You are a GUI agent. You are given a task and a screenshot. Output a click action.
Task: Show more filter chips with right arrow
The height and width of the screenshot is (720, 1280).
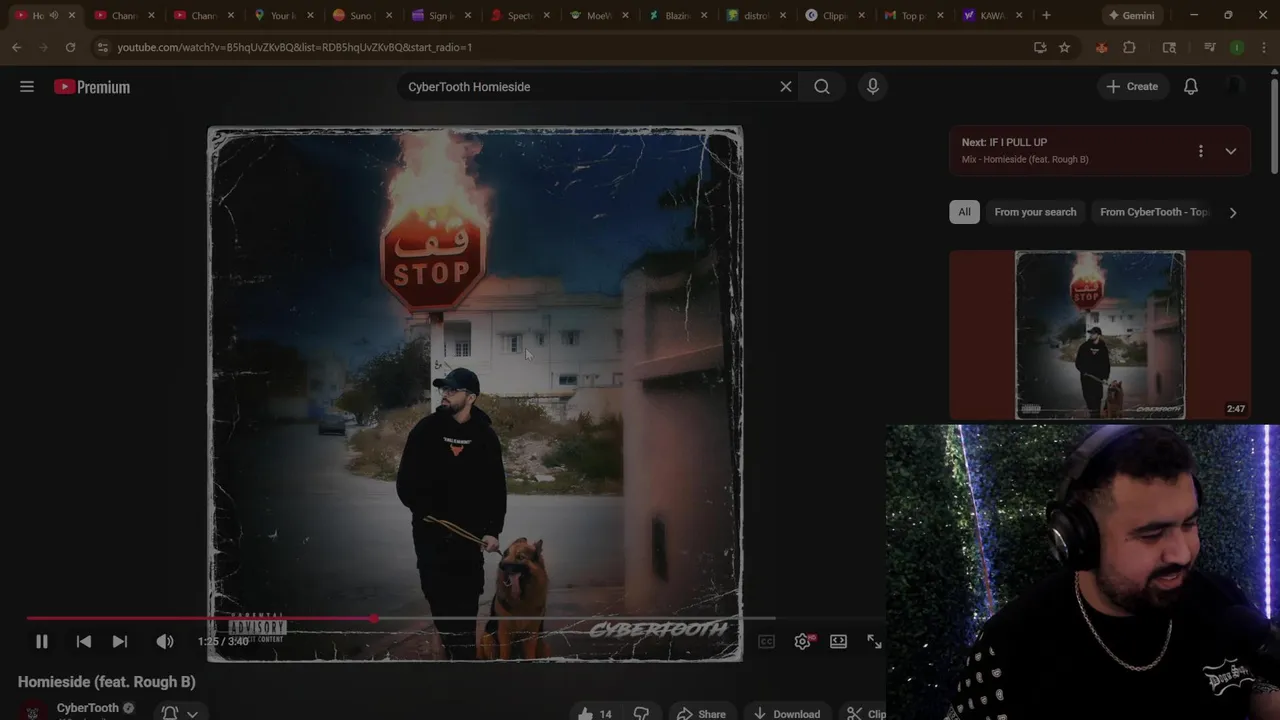pos(1233,212)
